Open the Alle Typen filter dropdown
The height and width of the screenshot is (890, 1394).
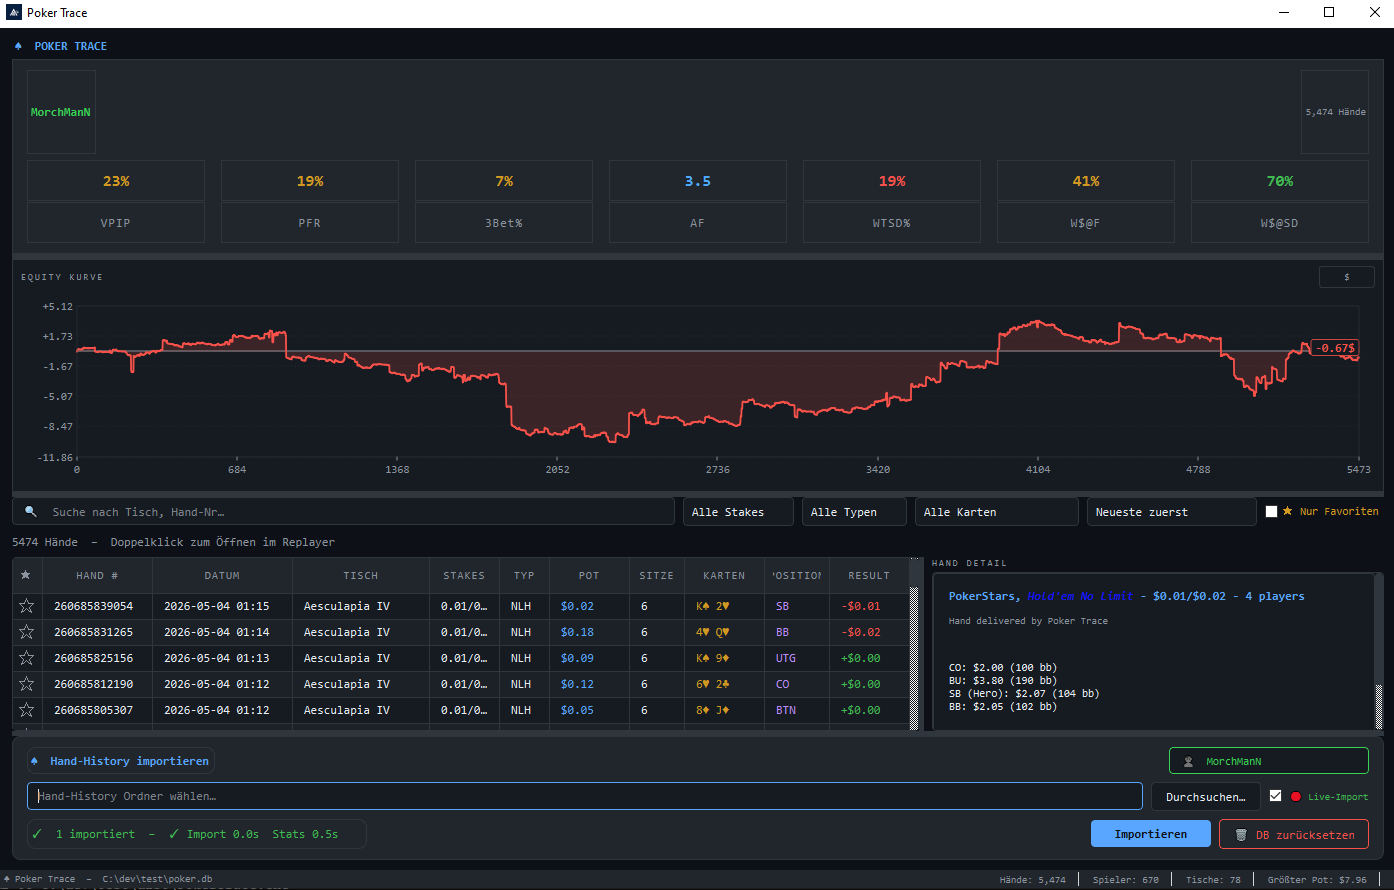pos(854,512)
